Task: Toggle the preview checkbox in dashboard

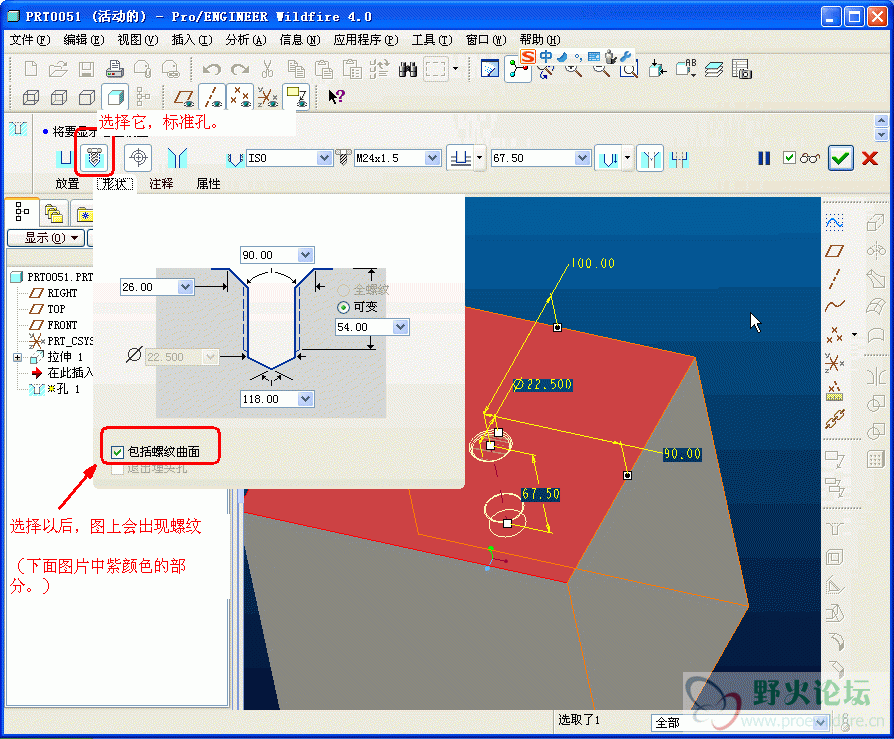Action: [789, 157]
